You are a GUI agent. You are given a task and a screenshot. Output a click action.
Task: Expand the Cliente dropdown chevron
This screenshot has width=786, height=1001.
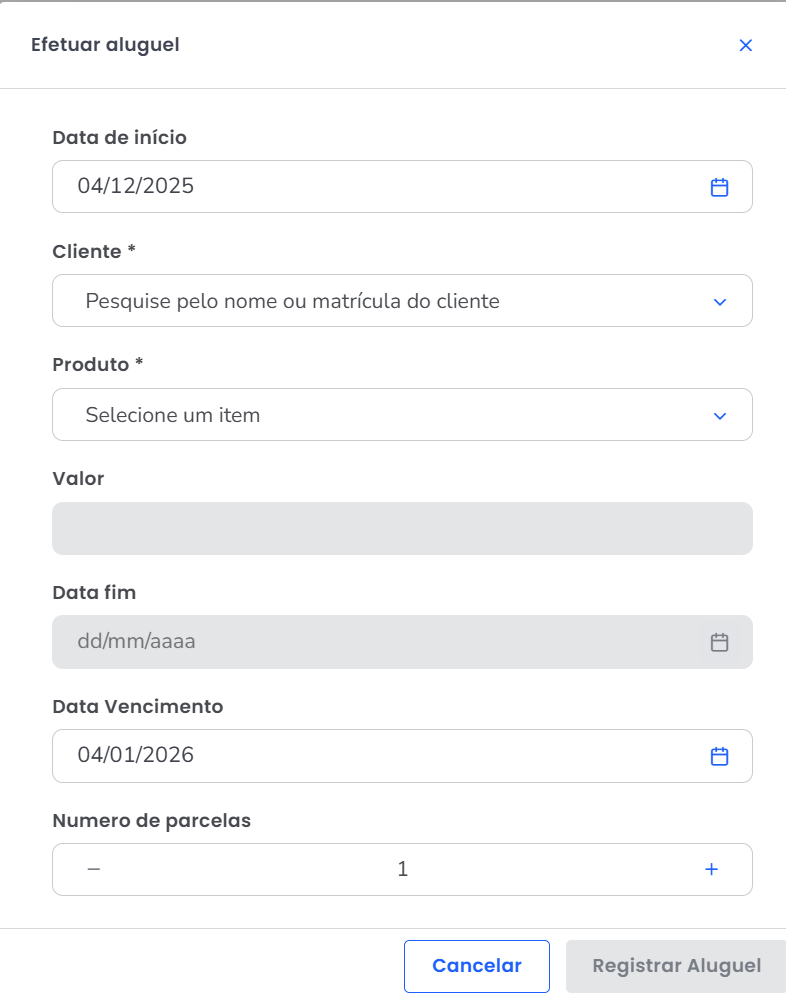tap(719, 301)
